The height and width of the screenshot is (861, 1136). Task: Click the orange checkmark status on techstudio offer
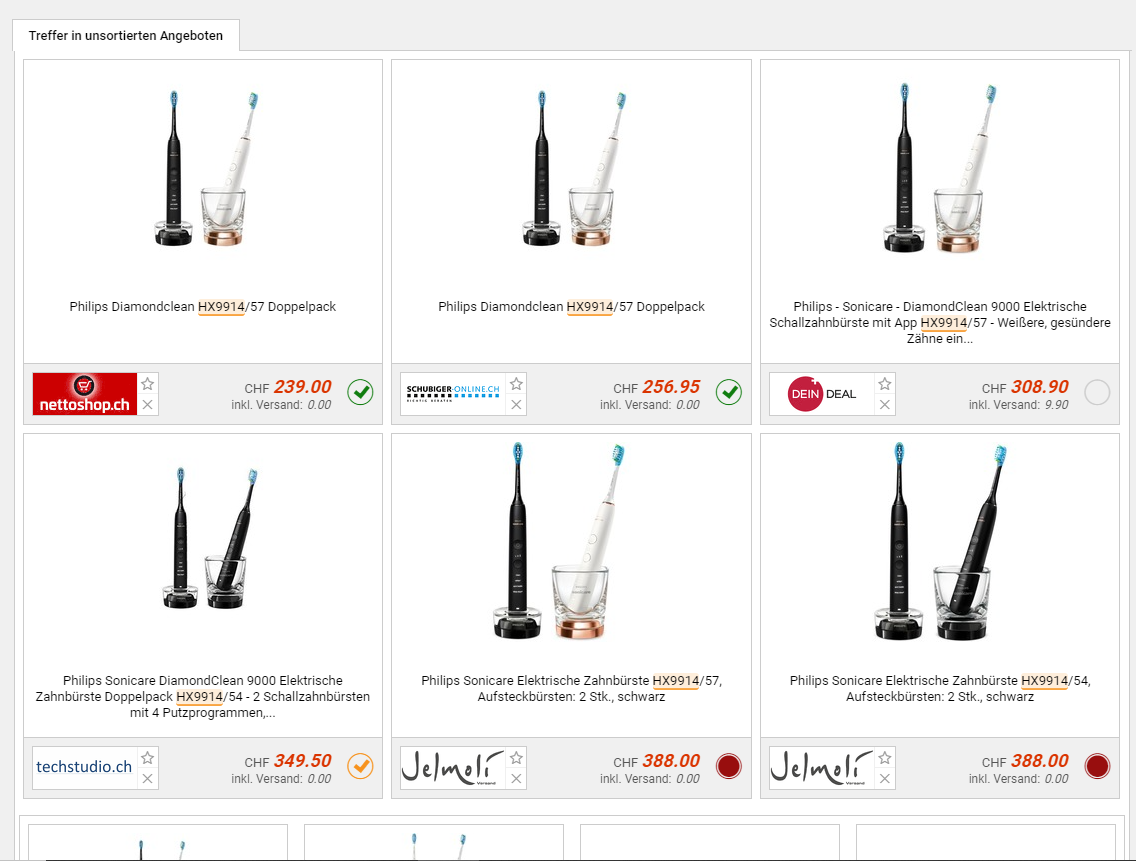point(360,766)
